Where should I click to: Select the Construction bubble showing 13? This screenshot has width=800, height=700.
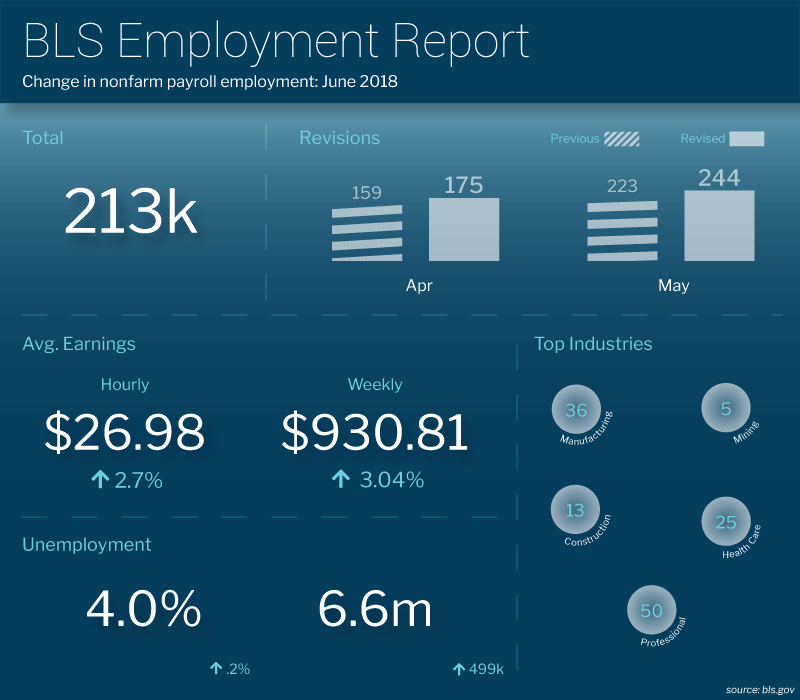pyautogui.click(x=575, y=509)
